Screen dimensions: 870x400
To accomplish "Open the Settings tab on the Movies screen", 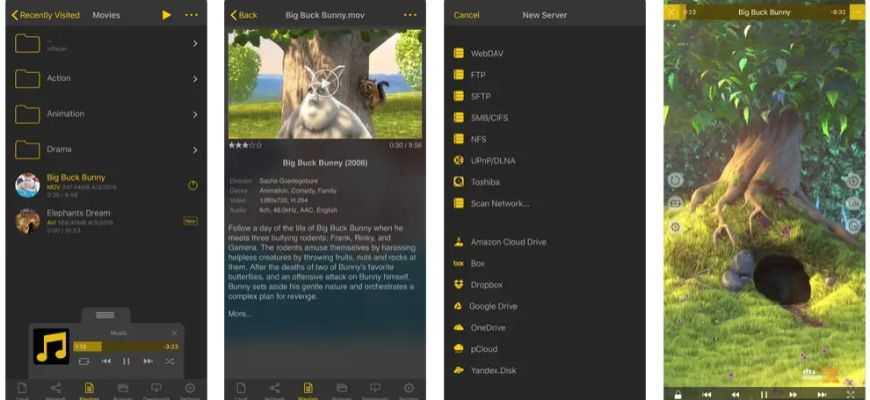I will [x=189, y=388].
